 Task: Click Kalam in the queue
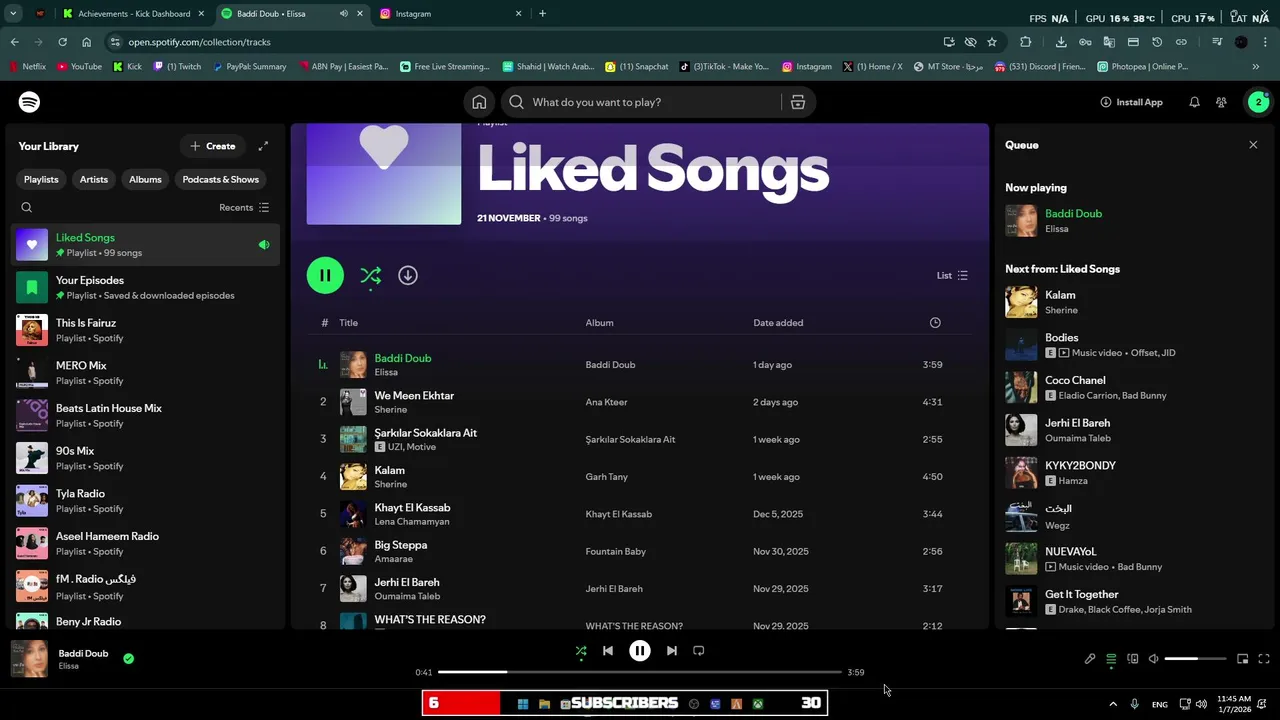(x=1060, y=295)
